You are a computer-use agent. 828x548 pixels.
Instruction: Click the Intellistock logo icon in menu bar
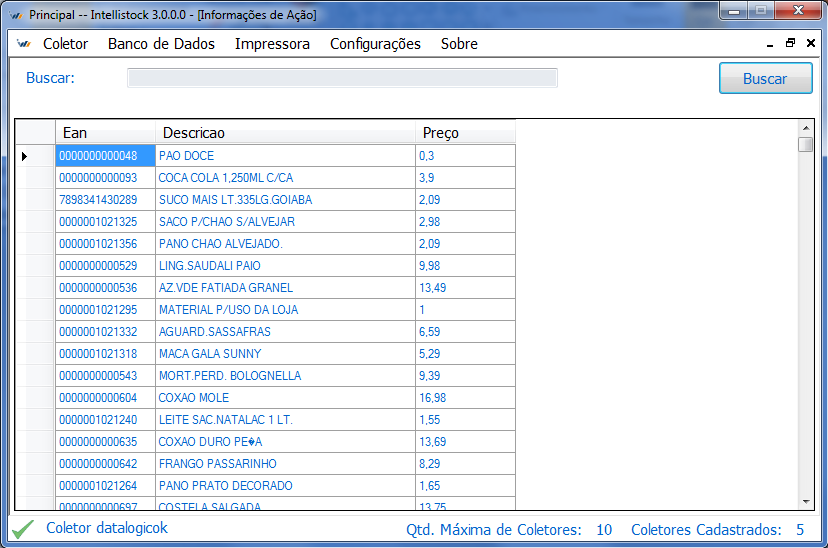coord(24,44)
